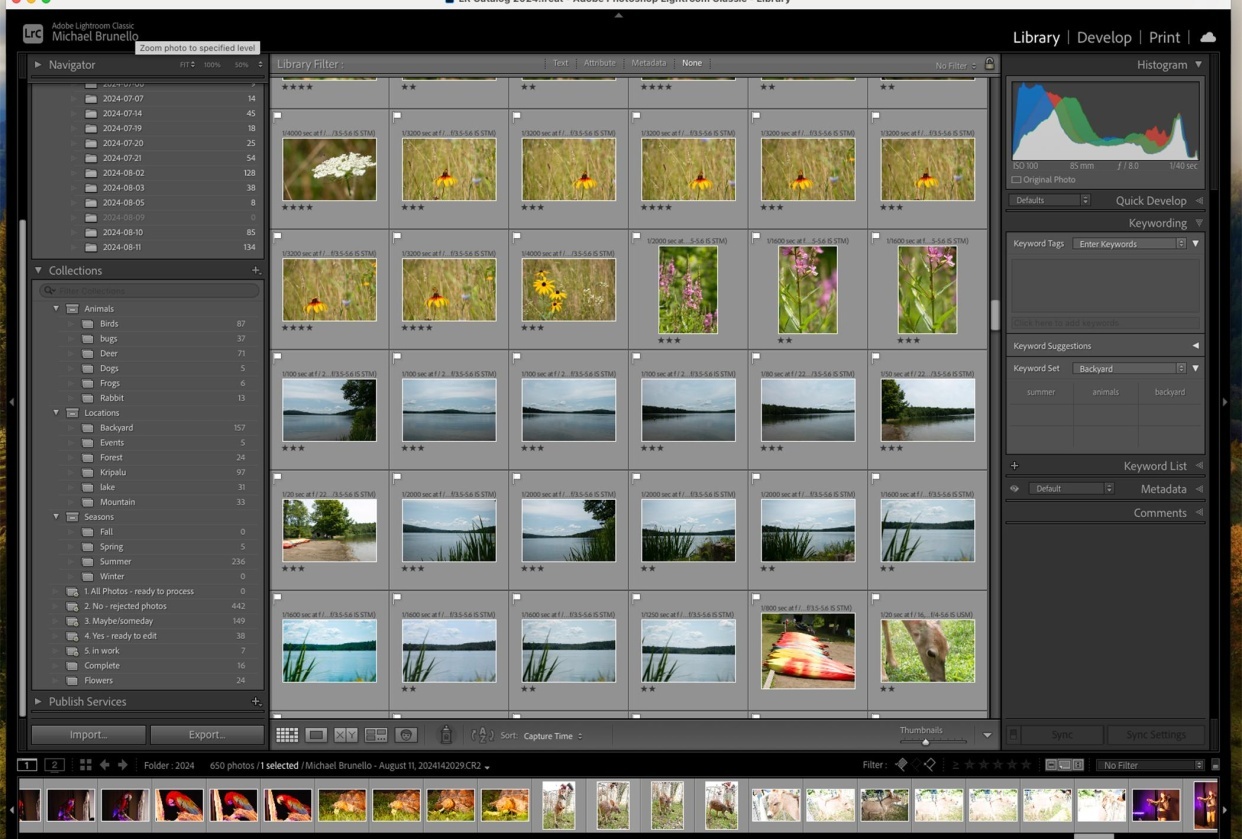This screenshot has width=1242, height=839.
Task: Apply 'animals' keyword from set
Action: 1105,392
